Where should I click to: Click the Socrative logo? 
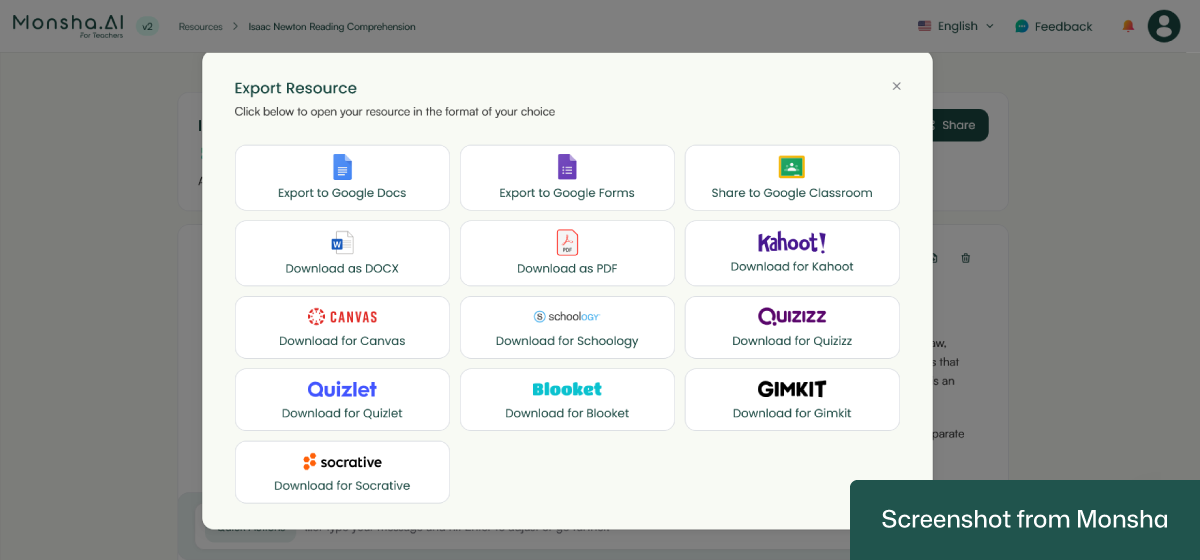click(342, 462)
